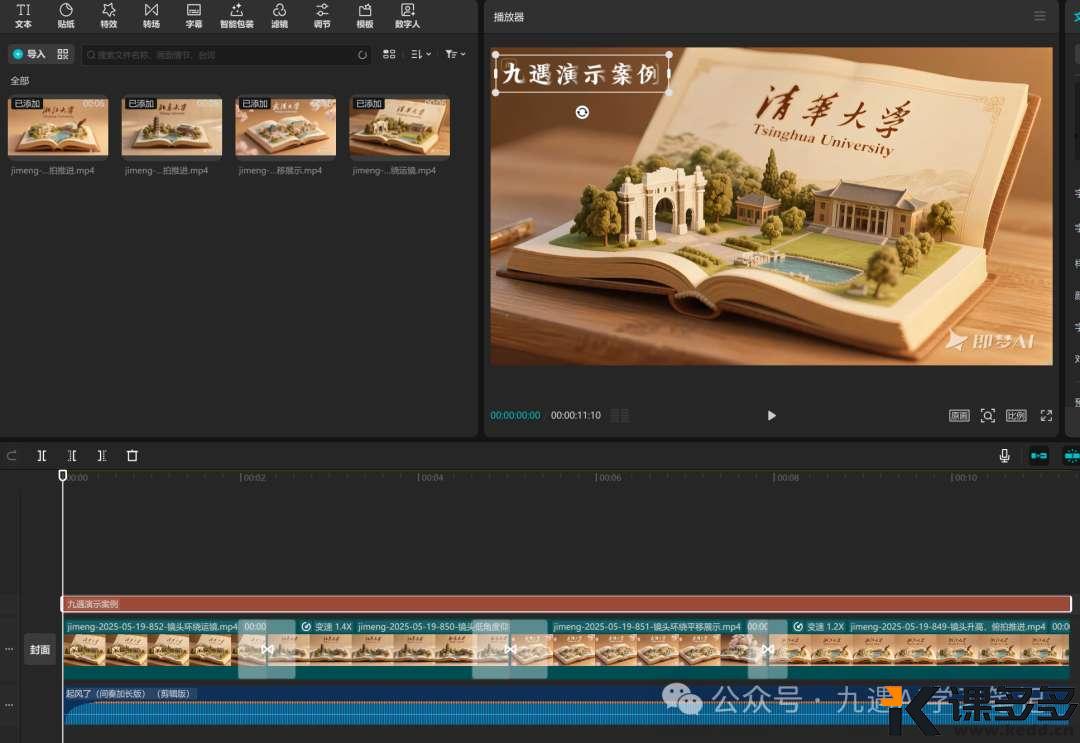Screen dimensions: 1080x743
Task: Toggle 原画 original quality in the player
Action: point(959,415)
